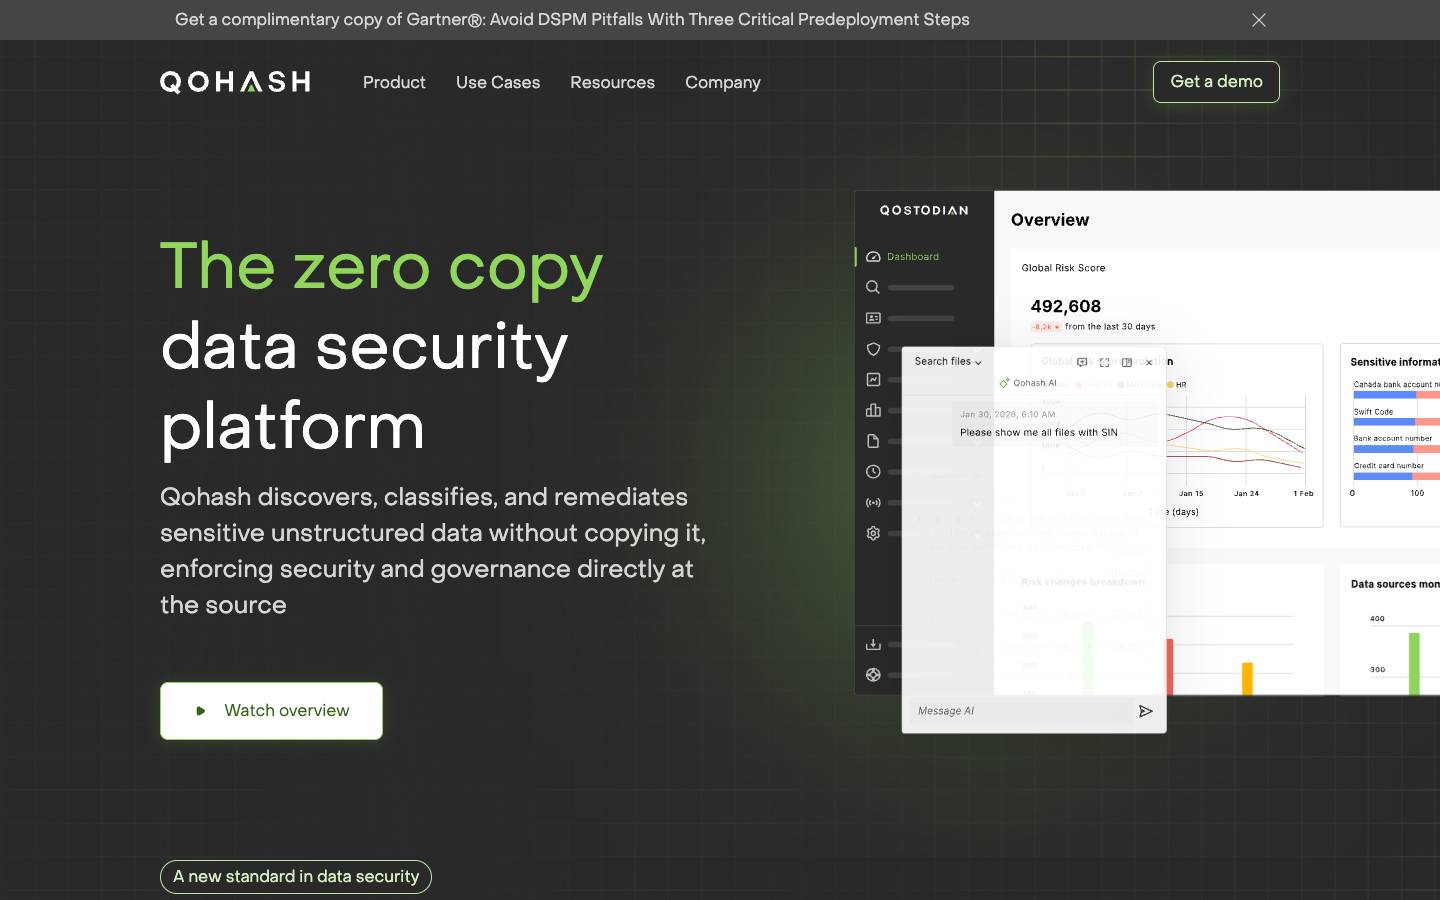Click the Qohash logo
This screenshot has height=900, width=1440.
pos(235,82)
